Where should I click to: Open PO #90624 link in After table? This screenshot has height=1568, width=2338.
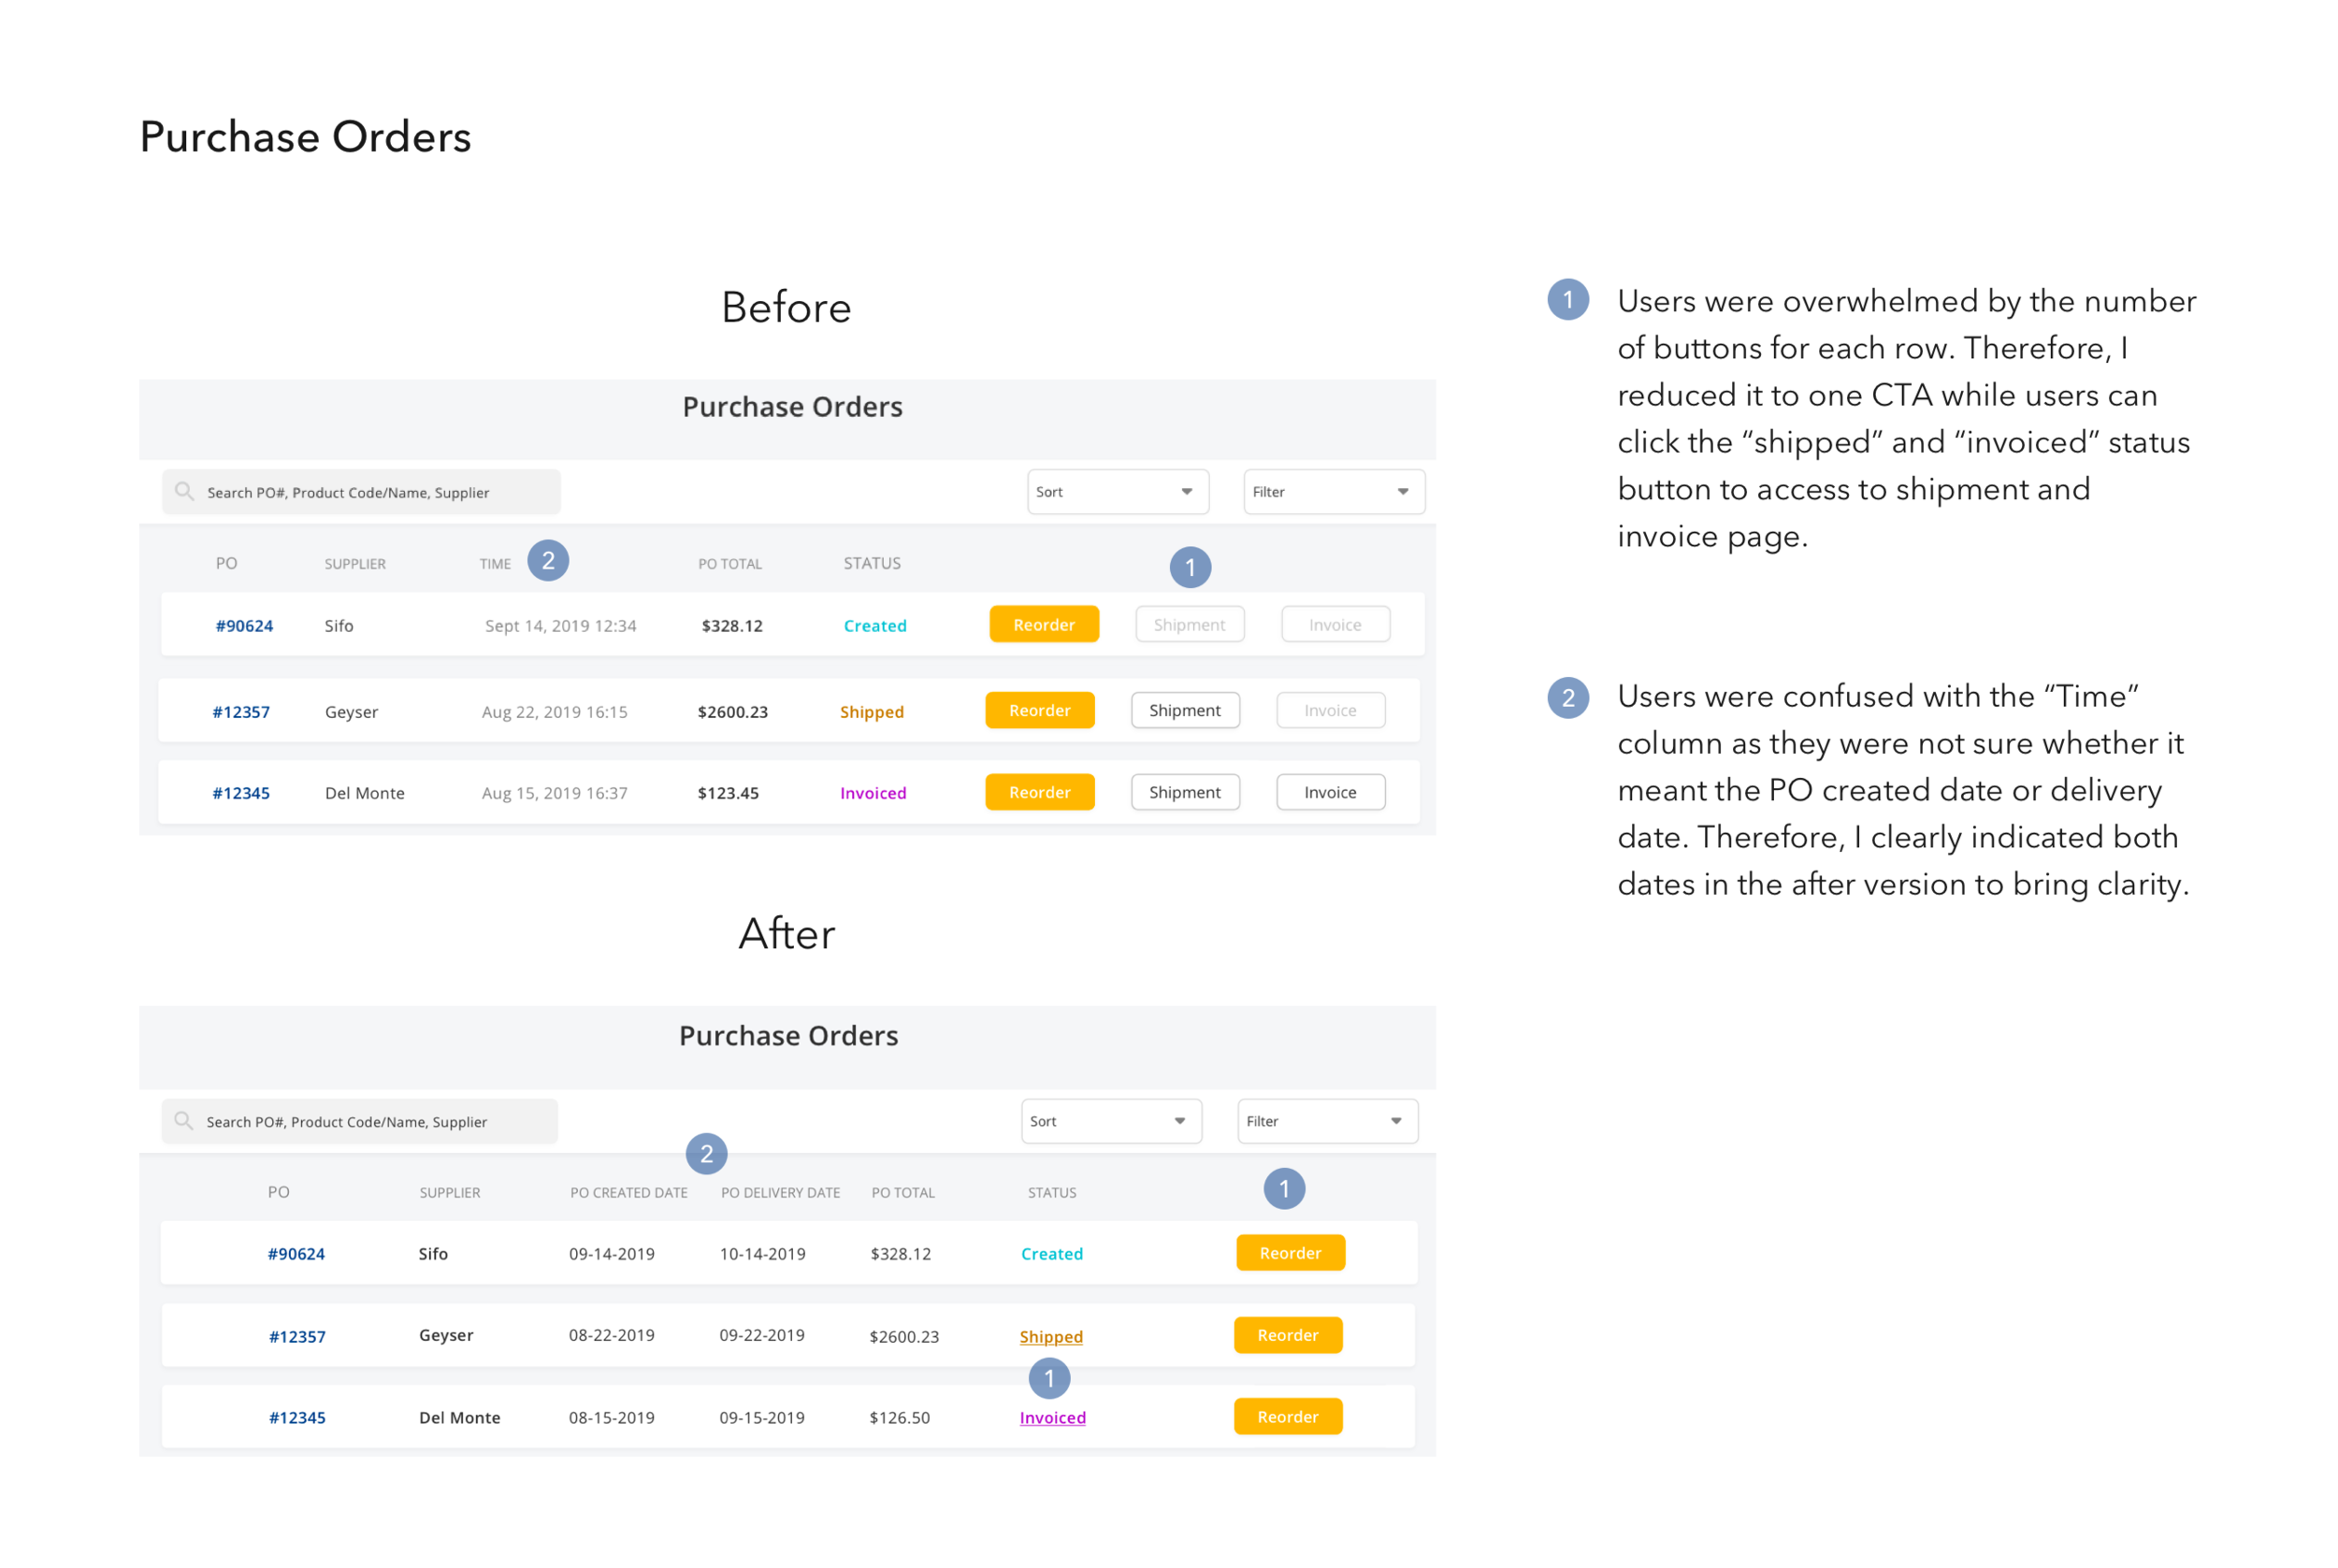click(296, 1254)
